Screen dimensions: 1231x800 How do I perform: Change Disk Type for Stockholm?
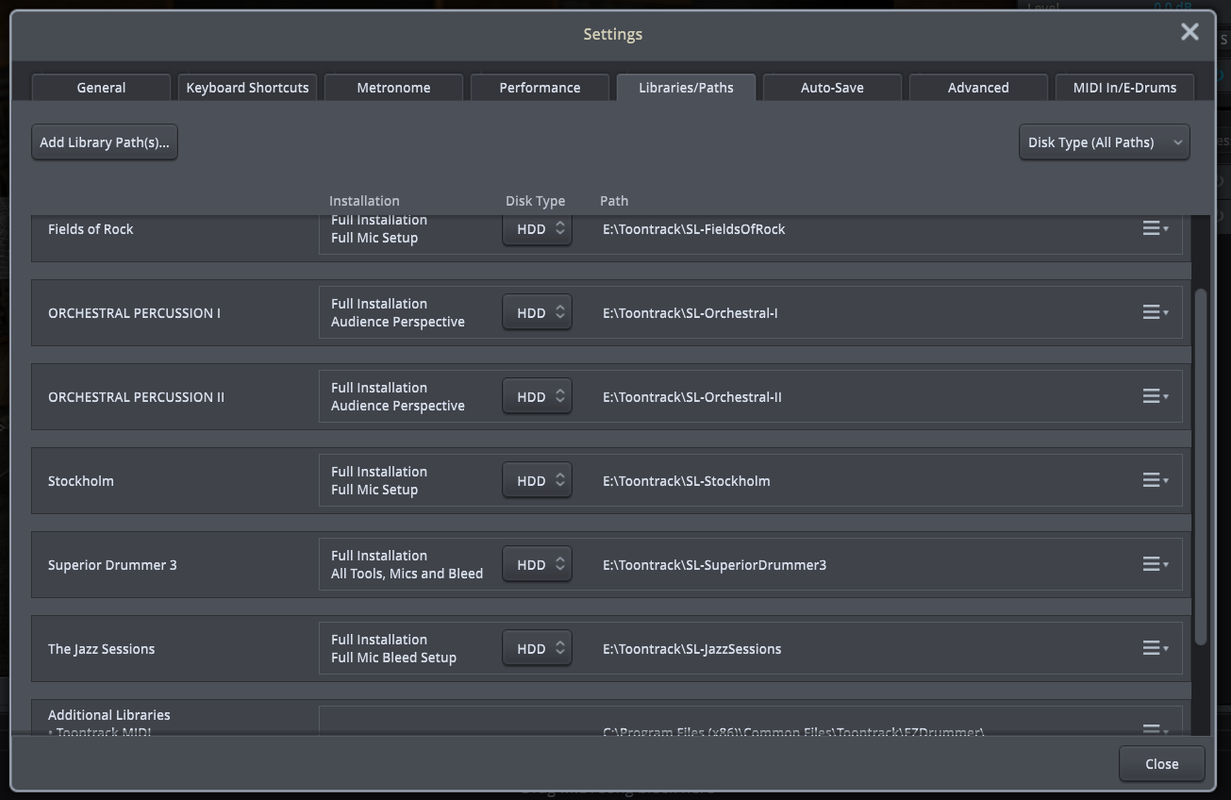click(x=537, y=481)
